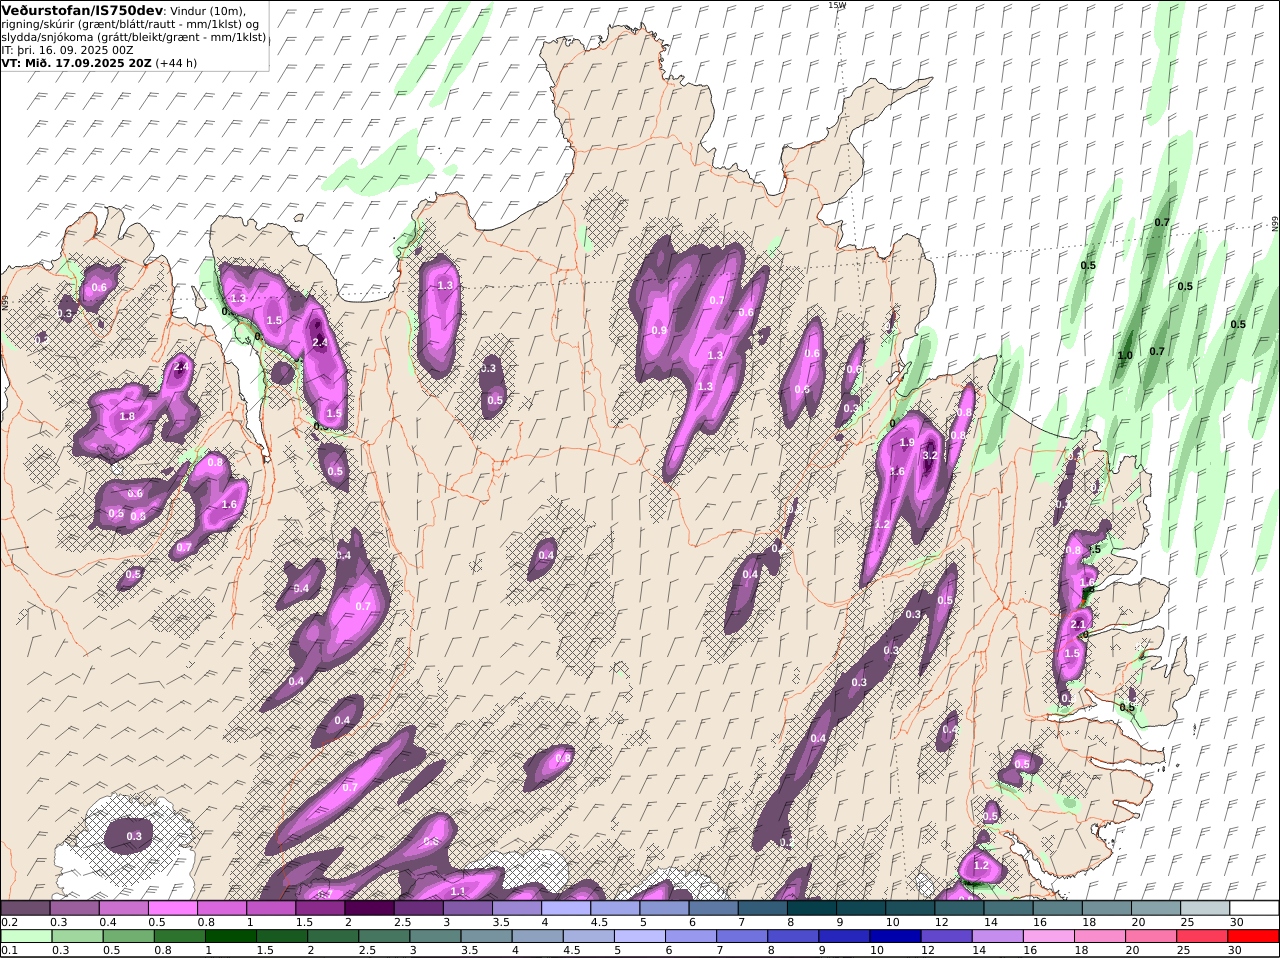Viewport: 1280px width, 958px height.
Task: Click the 3.2 snowfall value on map
Action: tap(929, 456)
